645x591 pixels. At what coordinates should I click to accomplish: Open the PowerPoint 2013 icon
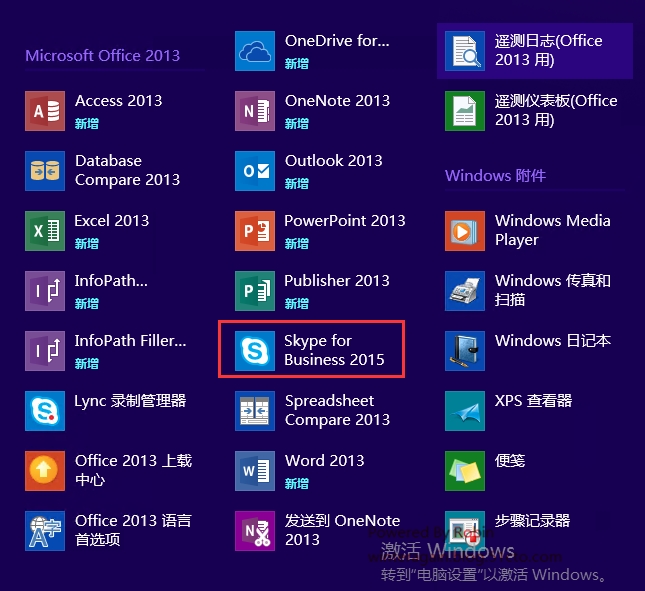[255, 231]
